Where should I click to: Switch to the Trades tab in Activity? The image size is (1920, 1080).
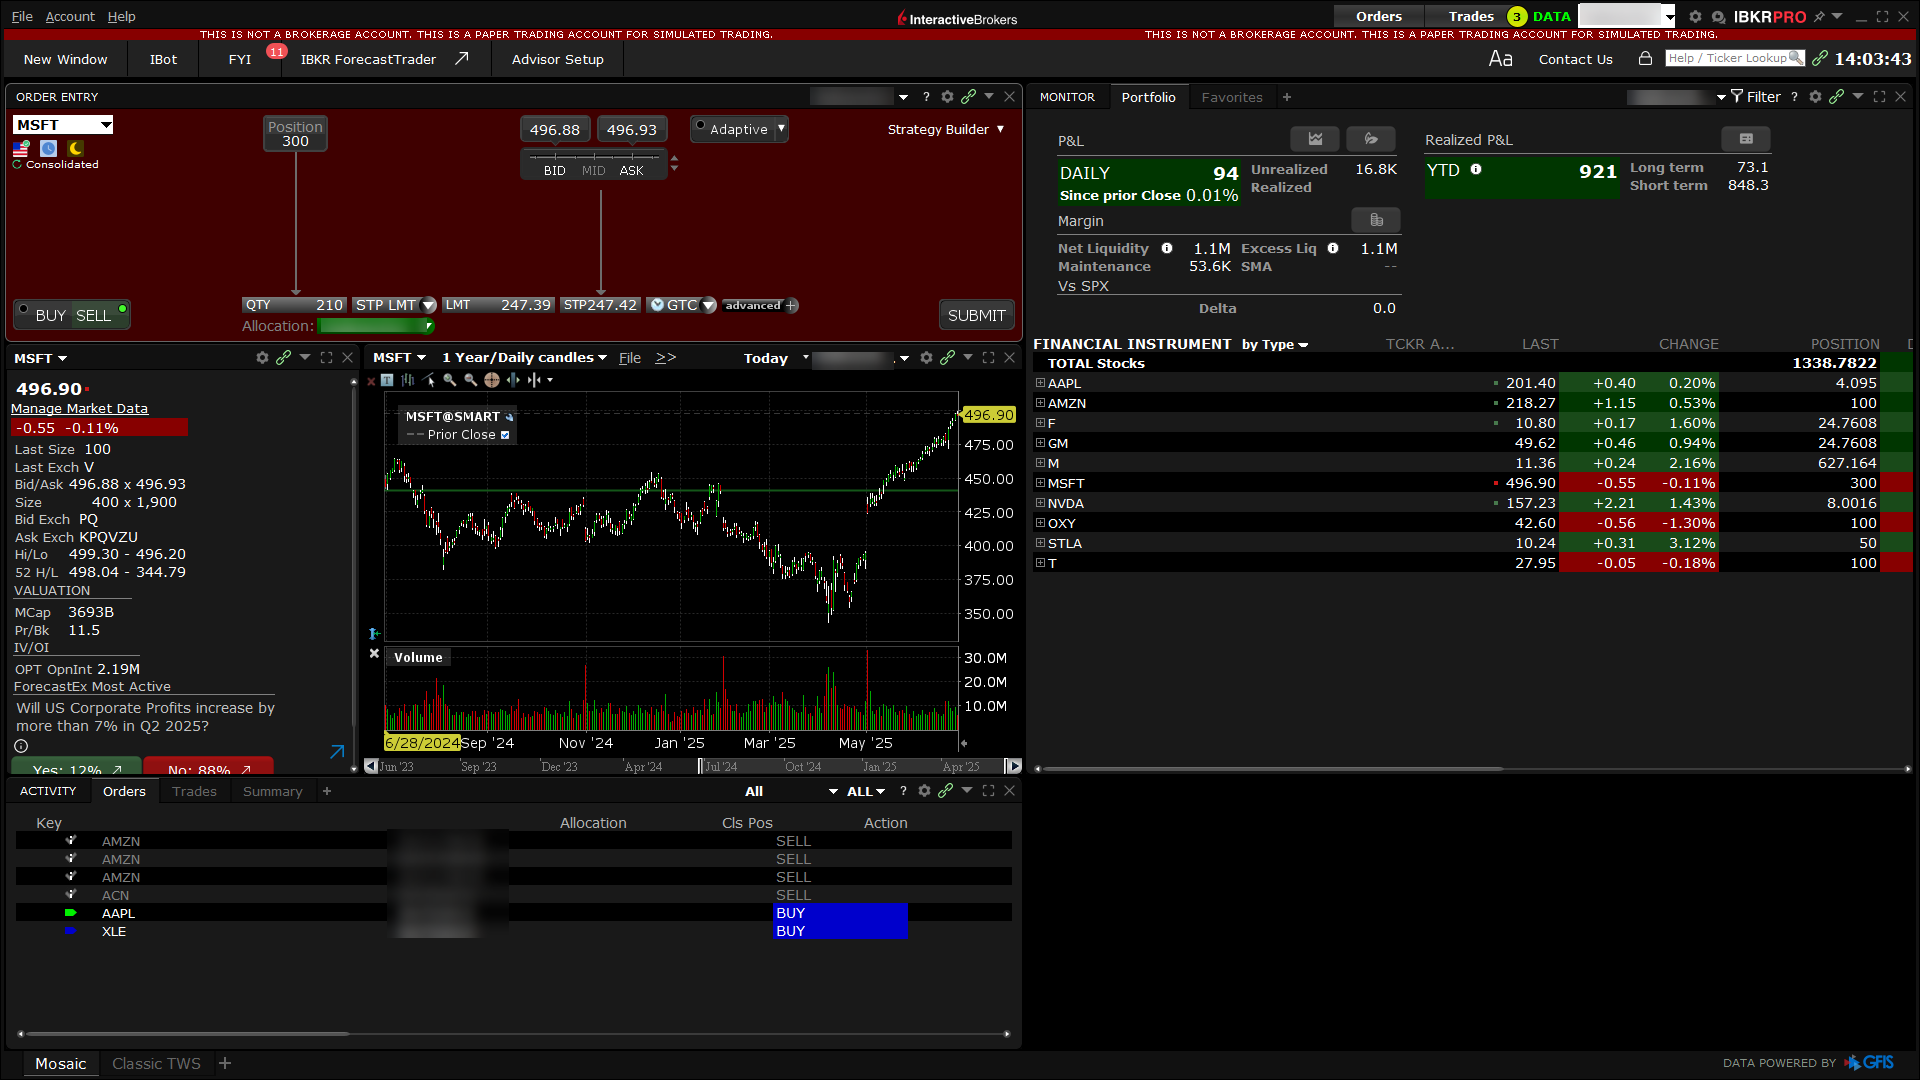coord(194,791)
